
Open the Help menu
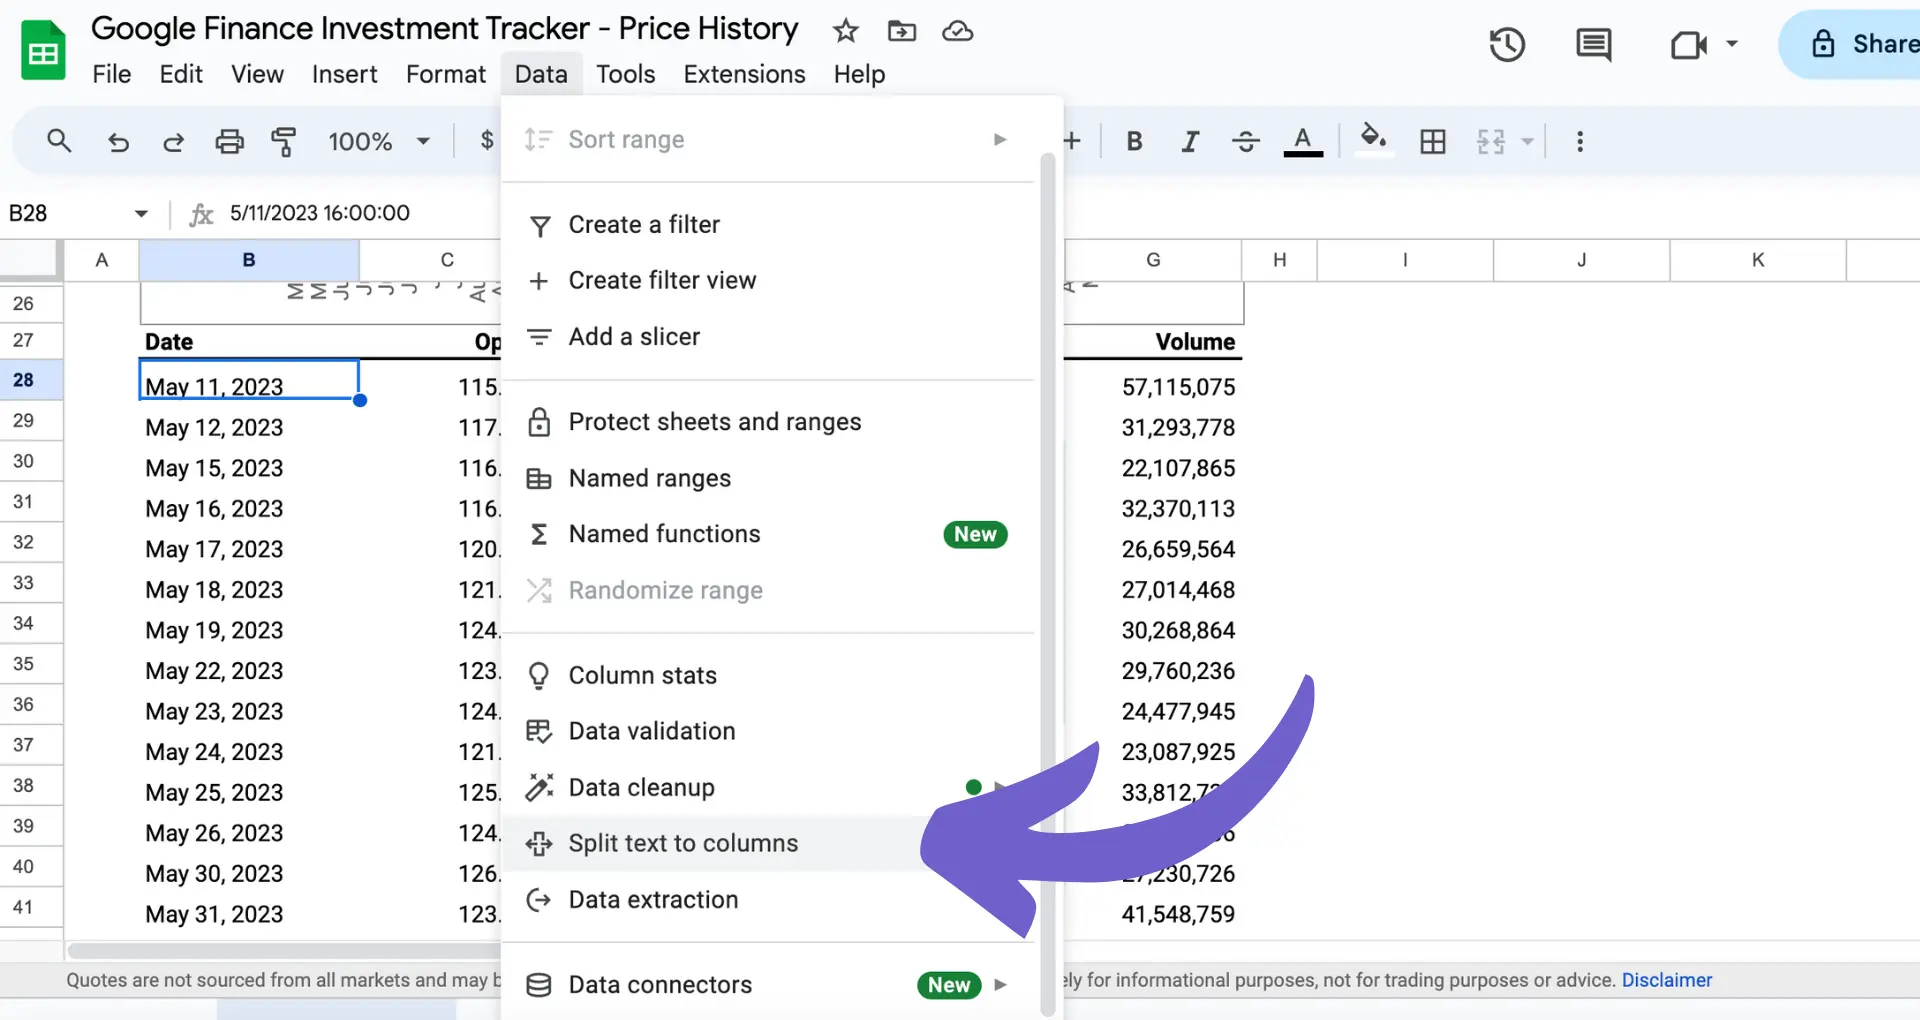pos(859,74)
